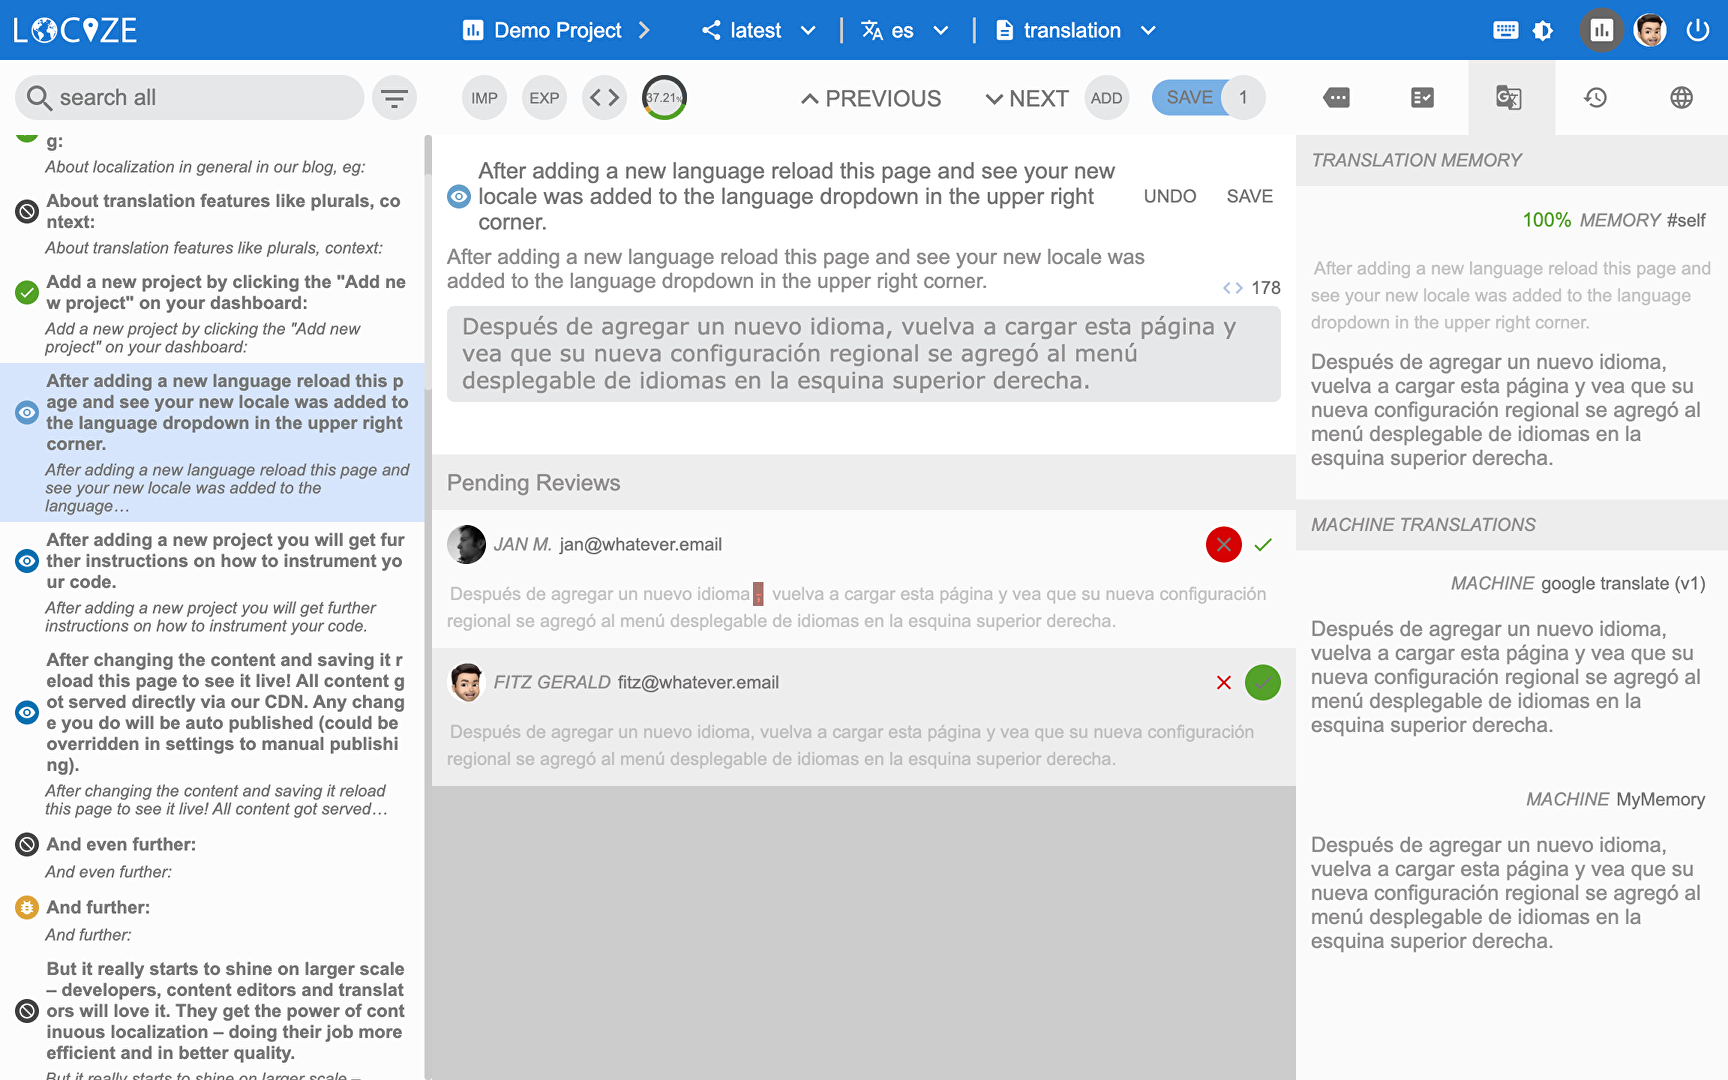The image size is (1728, 1080).
Task: Click the 37.21% translation progress circle
Action: point(664,98)
